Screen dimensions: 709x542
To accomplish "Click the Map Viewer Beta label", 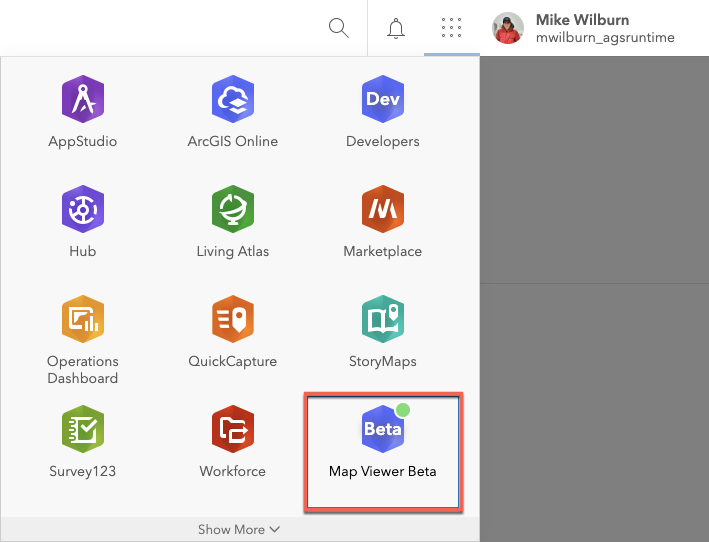I will [x=383, y=471].
